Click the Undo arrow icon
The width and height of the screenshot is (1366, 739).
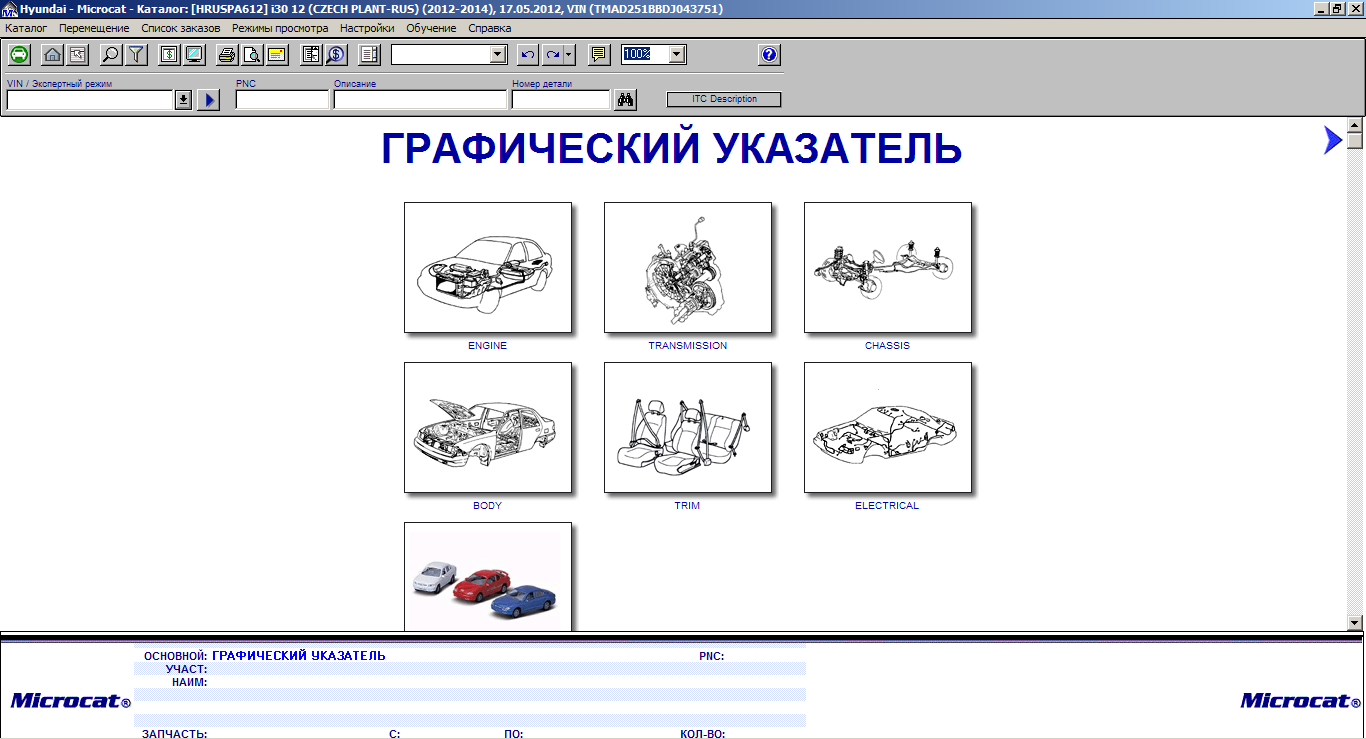click(528, 54)
